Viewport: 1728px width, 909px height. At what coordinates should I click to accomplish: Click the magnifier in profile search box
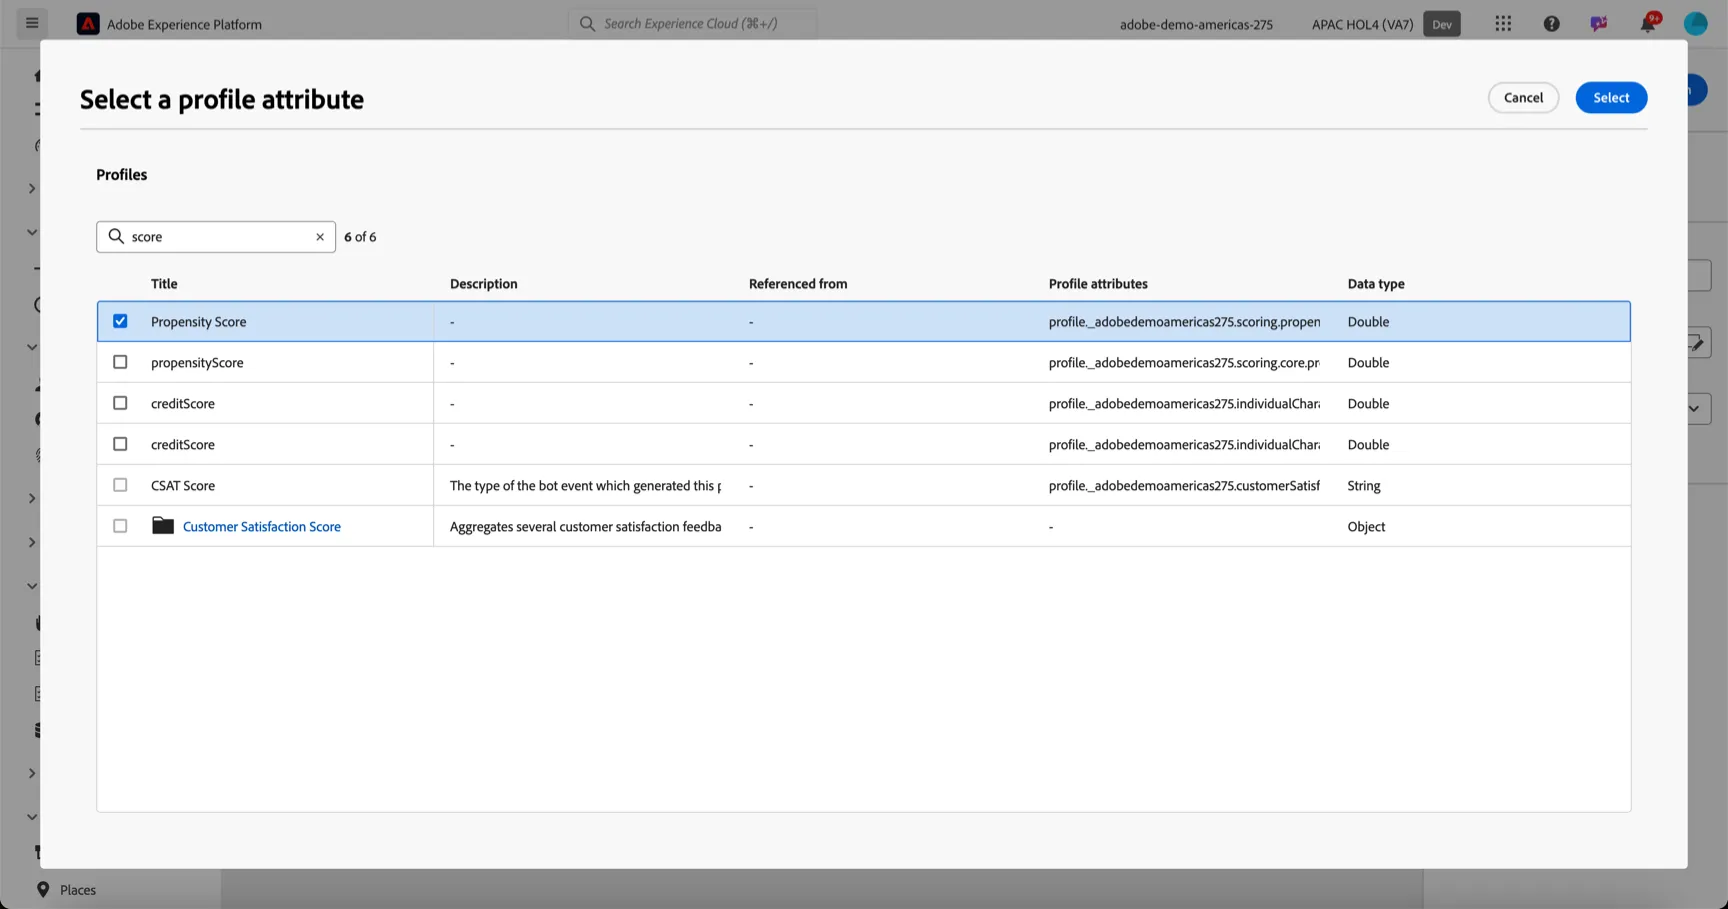tap(116, 237)
